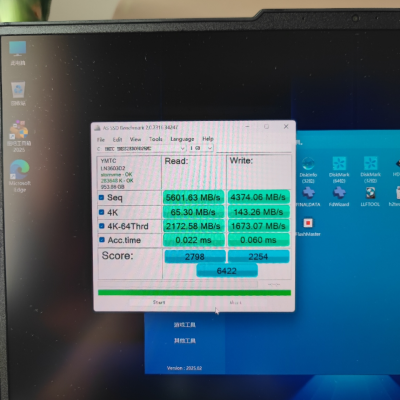The width and height of the screenshot is (400, 400).
Task: Open the FINALDATA recovery tool icon
Action: pos(308,197)
